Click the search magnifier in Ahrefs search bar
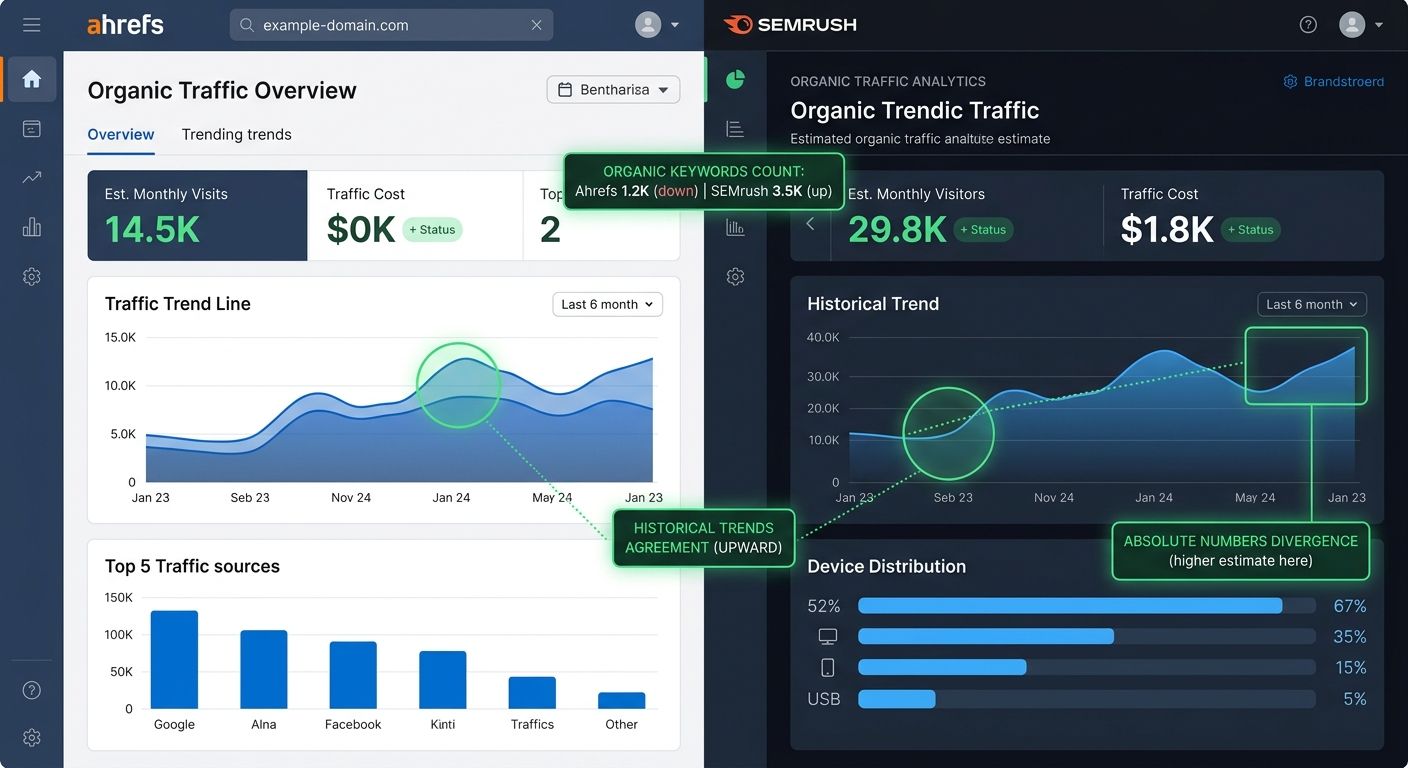 [247, 25]
